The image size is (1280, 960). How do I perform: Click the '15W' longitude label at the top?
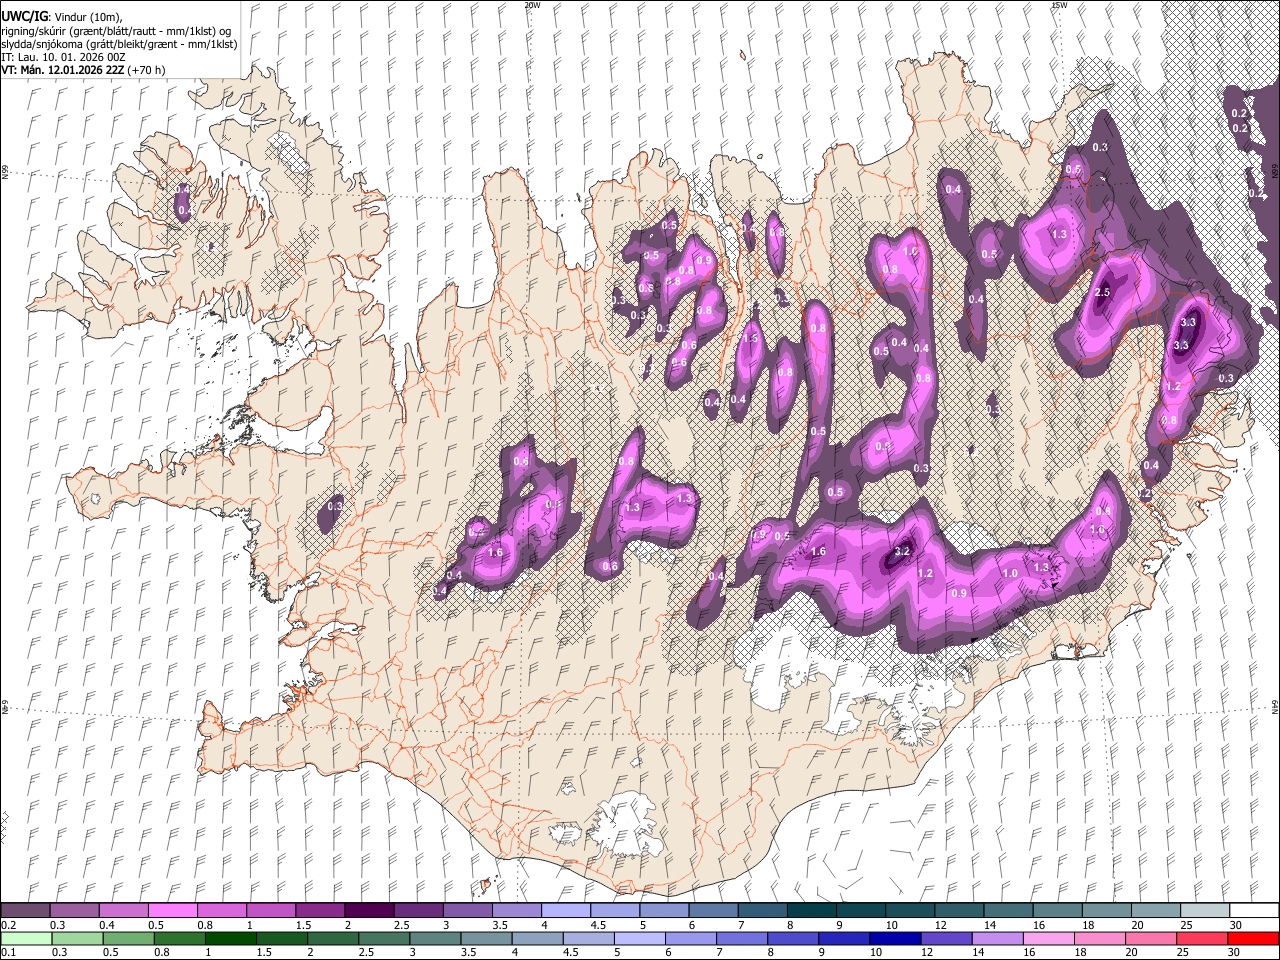coord(1059,5)
